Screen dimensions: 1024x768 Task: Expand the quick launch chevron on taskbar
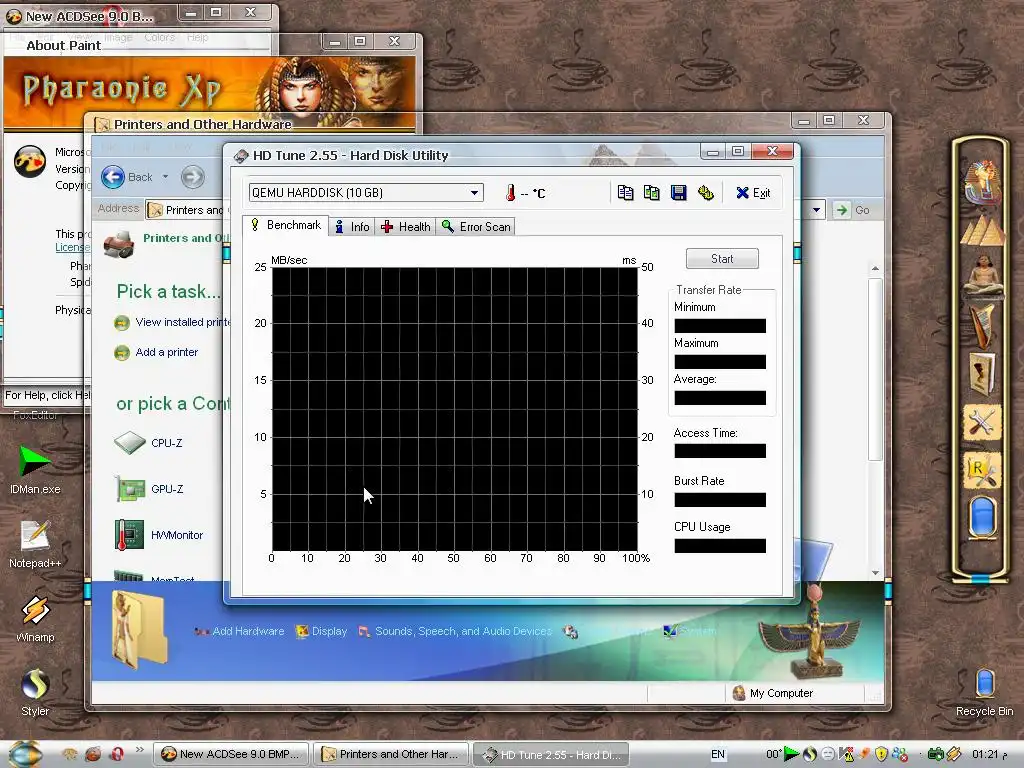point(139,750)
